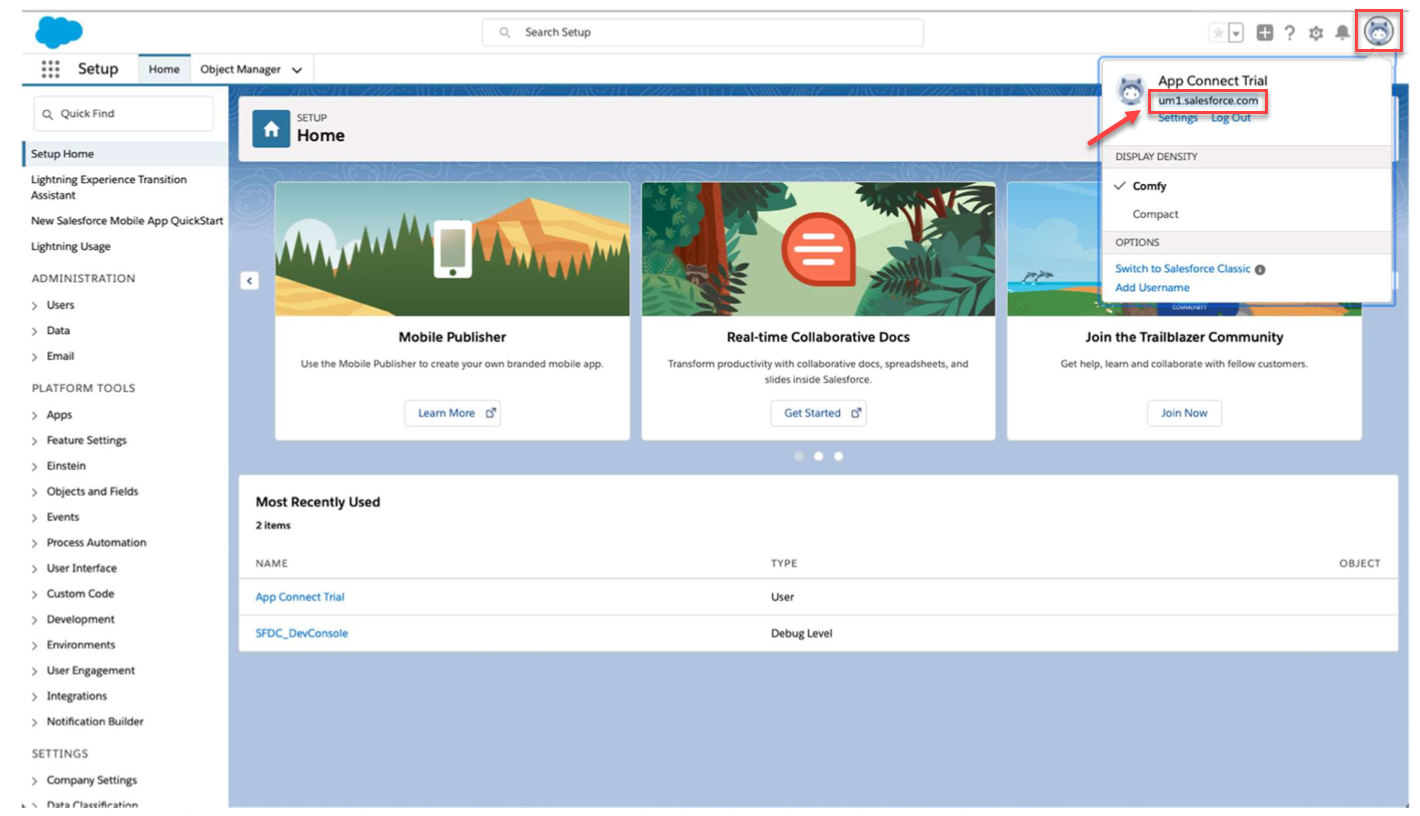Collapse carousel with left arrow button
Screen dimensions: 1420x816
(250, 281)
